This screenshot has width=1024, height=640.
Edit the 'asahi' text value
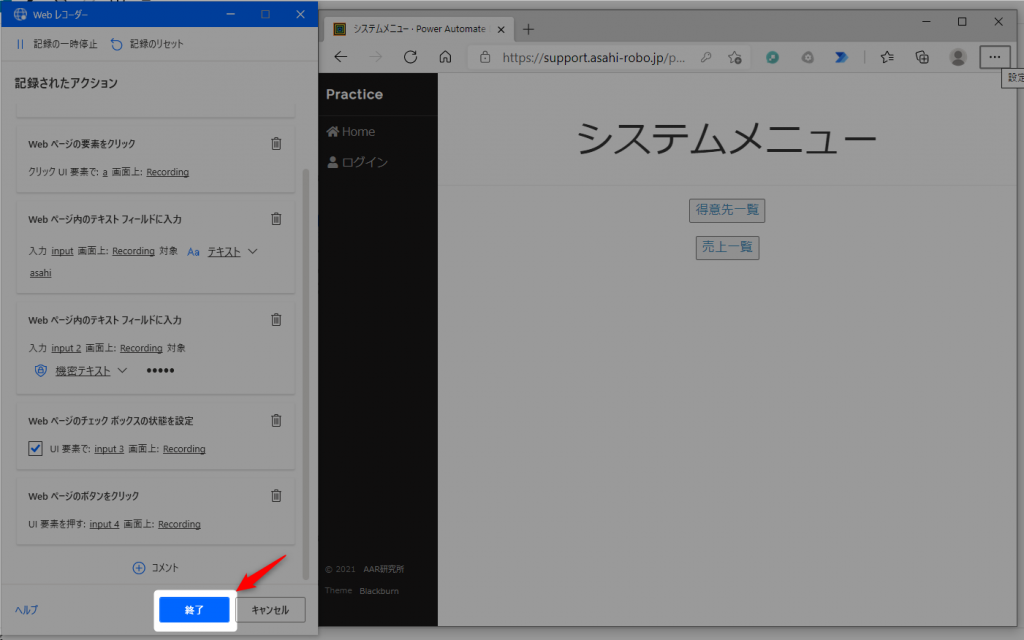[40, 273]
